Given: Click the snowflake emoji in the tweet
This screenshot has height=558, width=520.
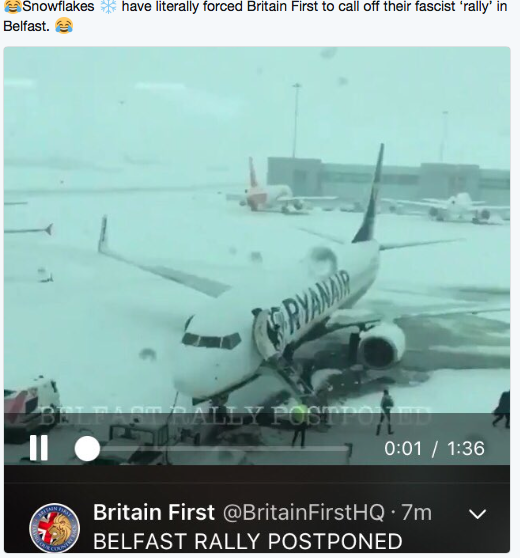Looking at the screenshot, I should [x=108, y=7].
